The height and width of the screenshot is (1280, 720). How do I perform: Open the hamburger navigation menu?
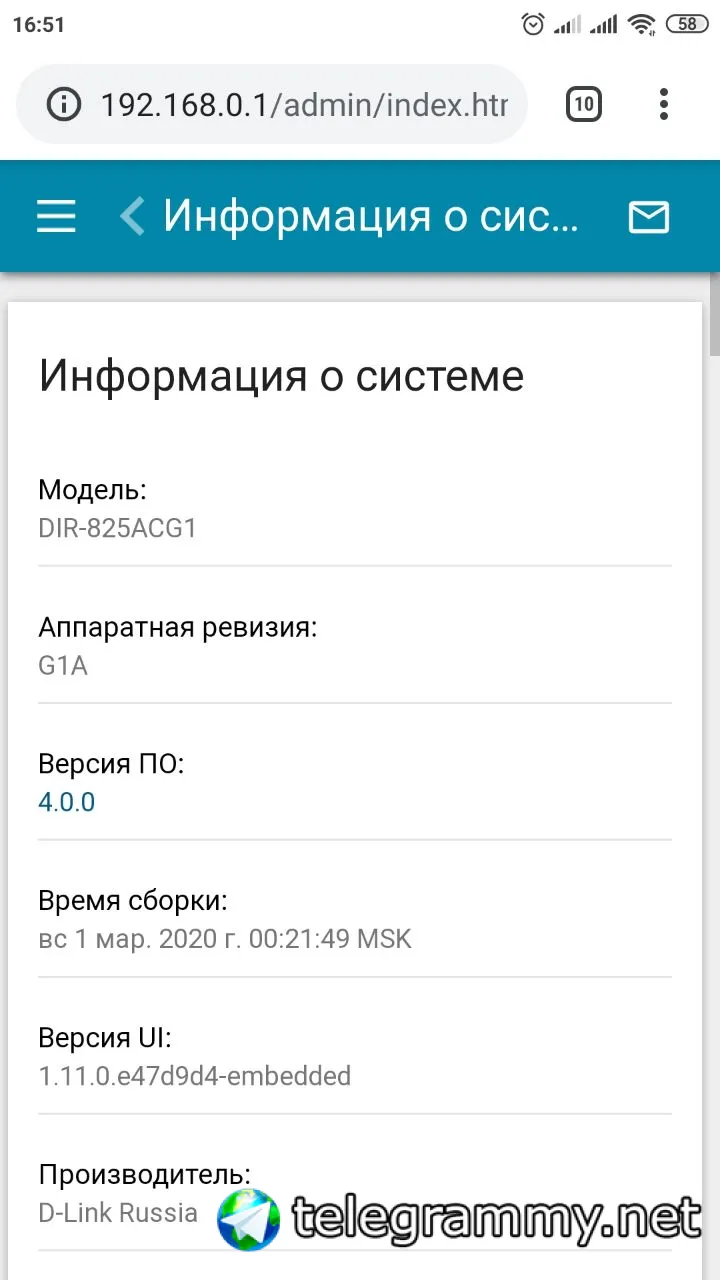tap(56, 216)
